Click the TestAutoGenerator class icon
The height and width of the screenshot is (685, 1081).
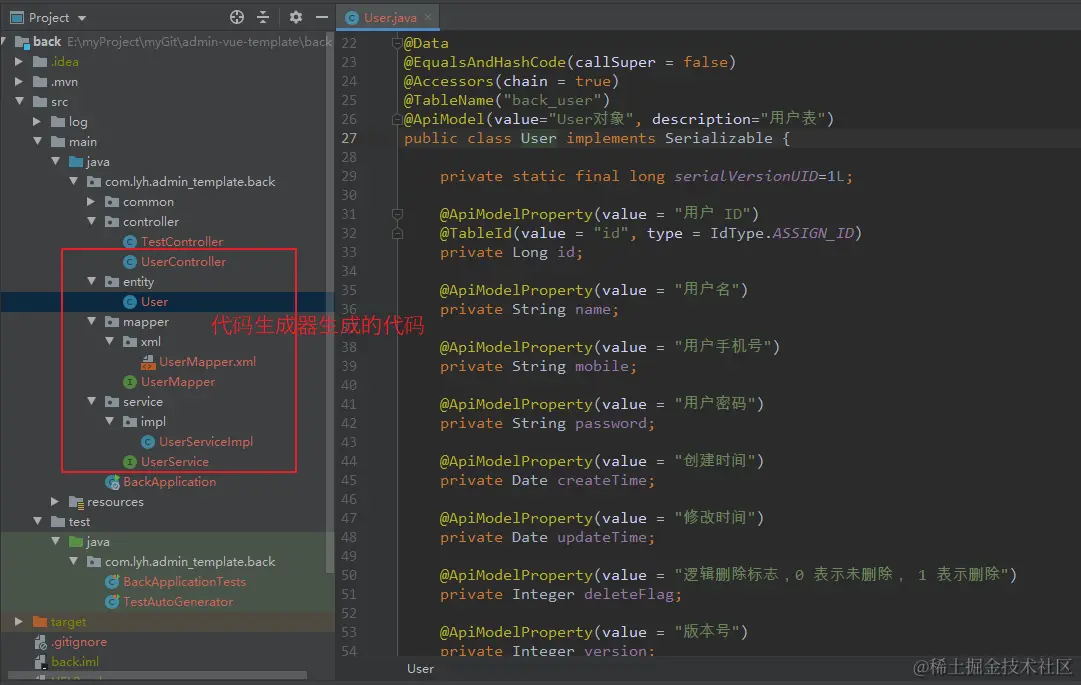pos(112,602)
